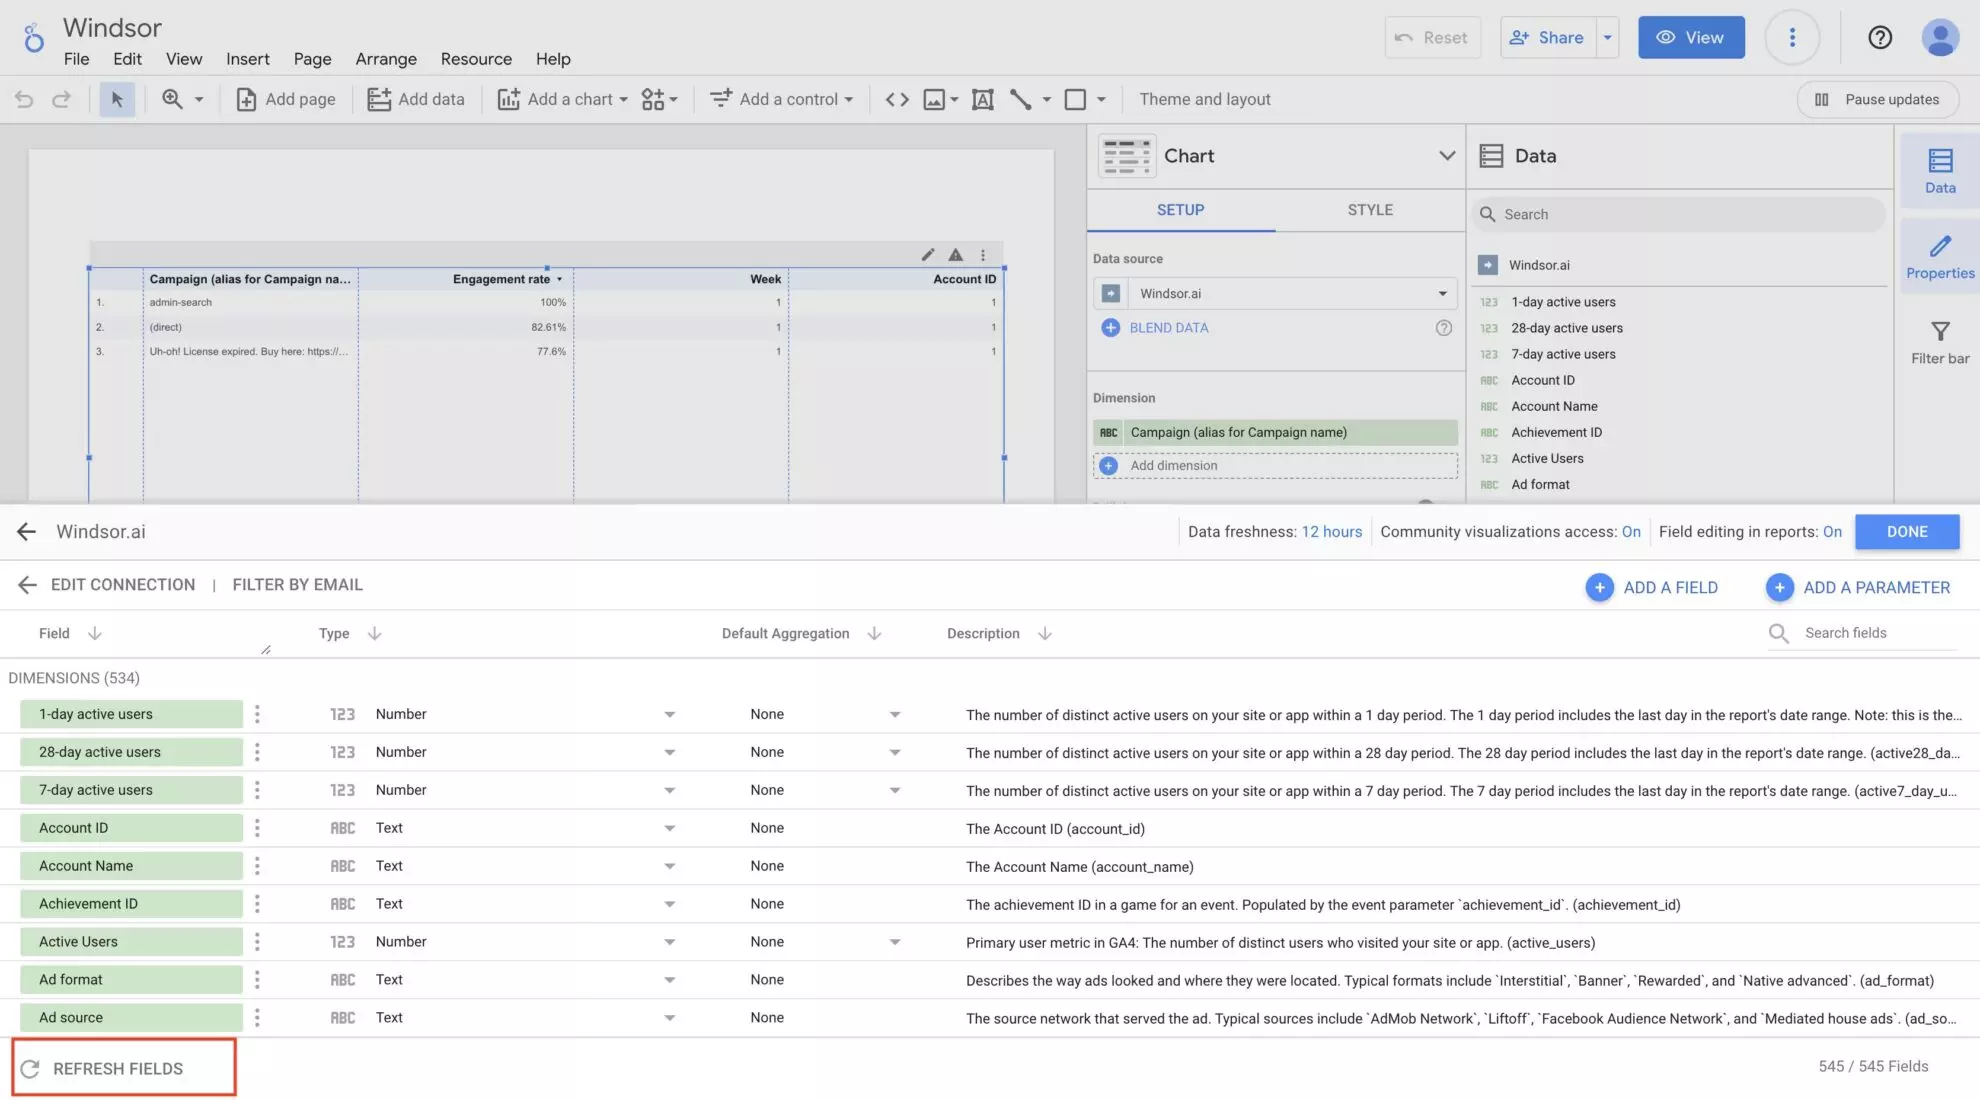1980x1100 pixels.
Task: Open more options for 1-day active users field
Action: click(x=257, y=714)
